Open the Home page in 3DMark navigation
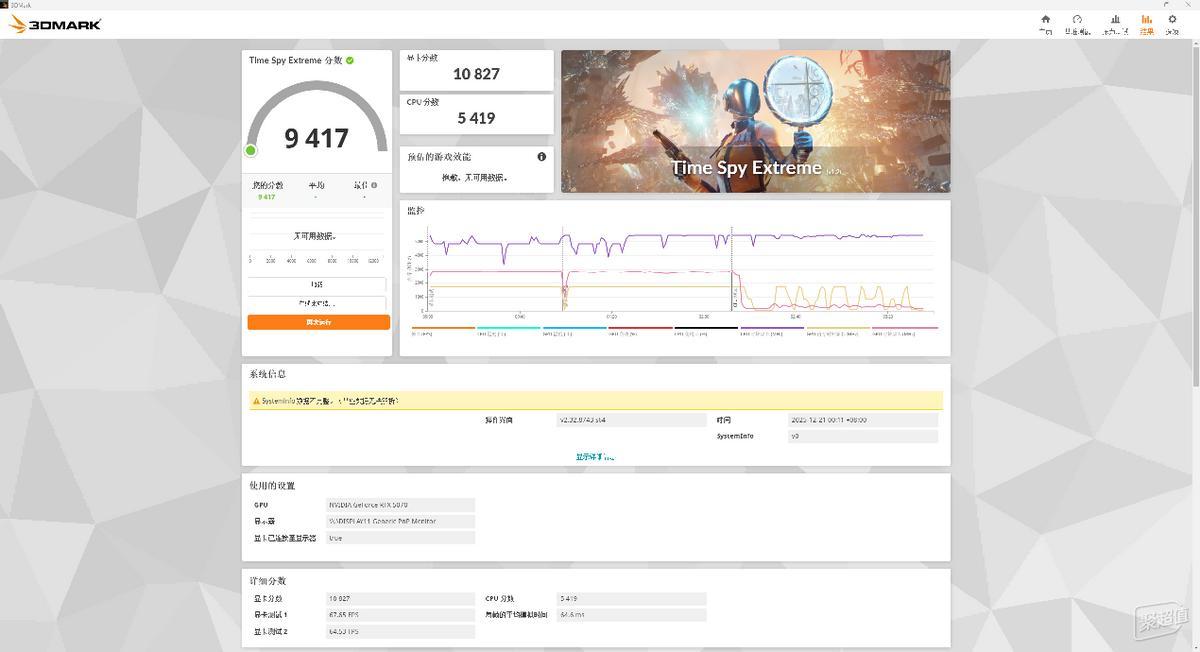Viewport: 1200px width, 652px height. click(x=1045, y=20)
